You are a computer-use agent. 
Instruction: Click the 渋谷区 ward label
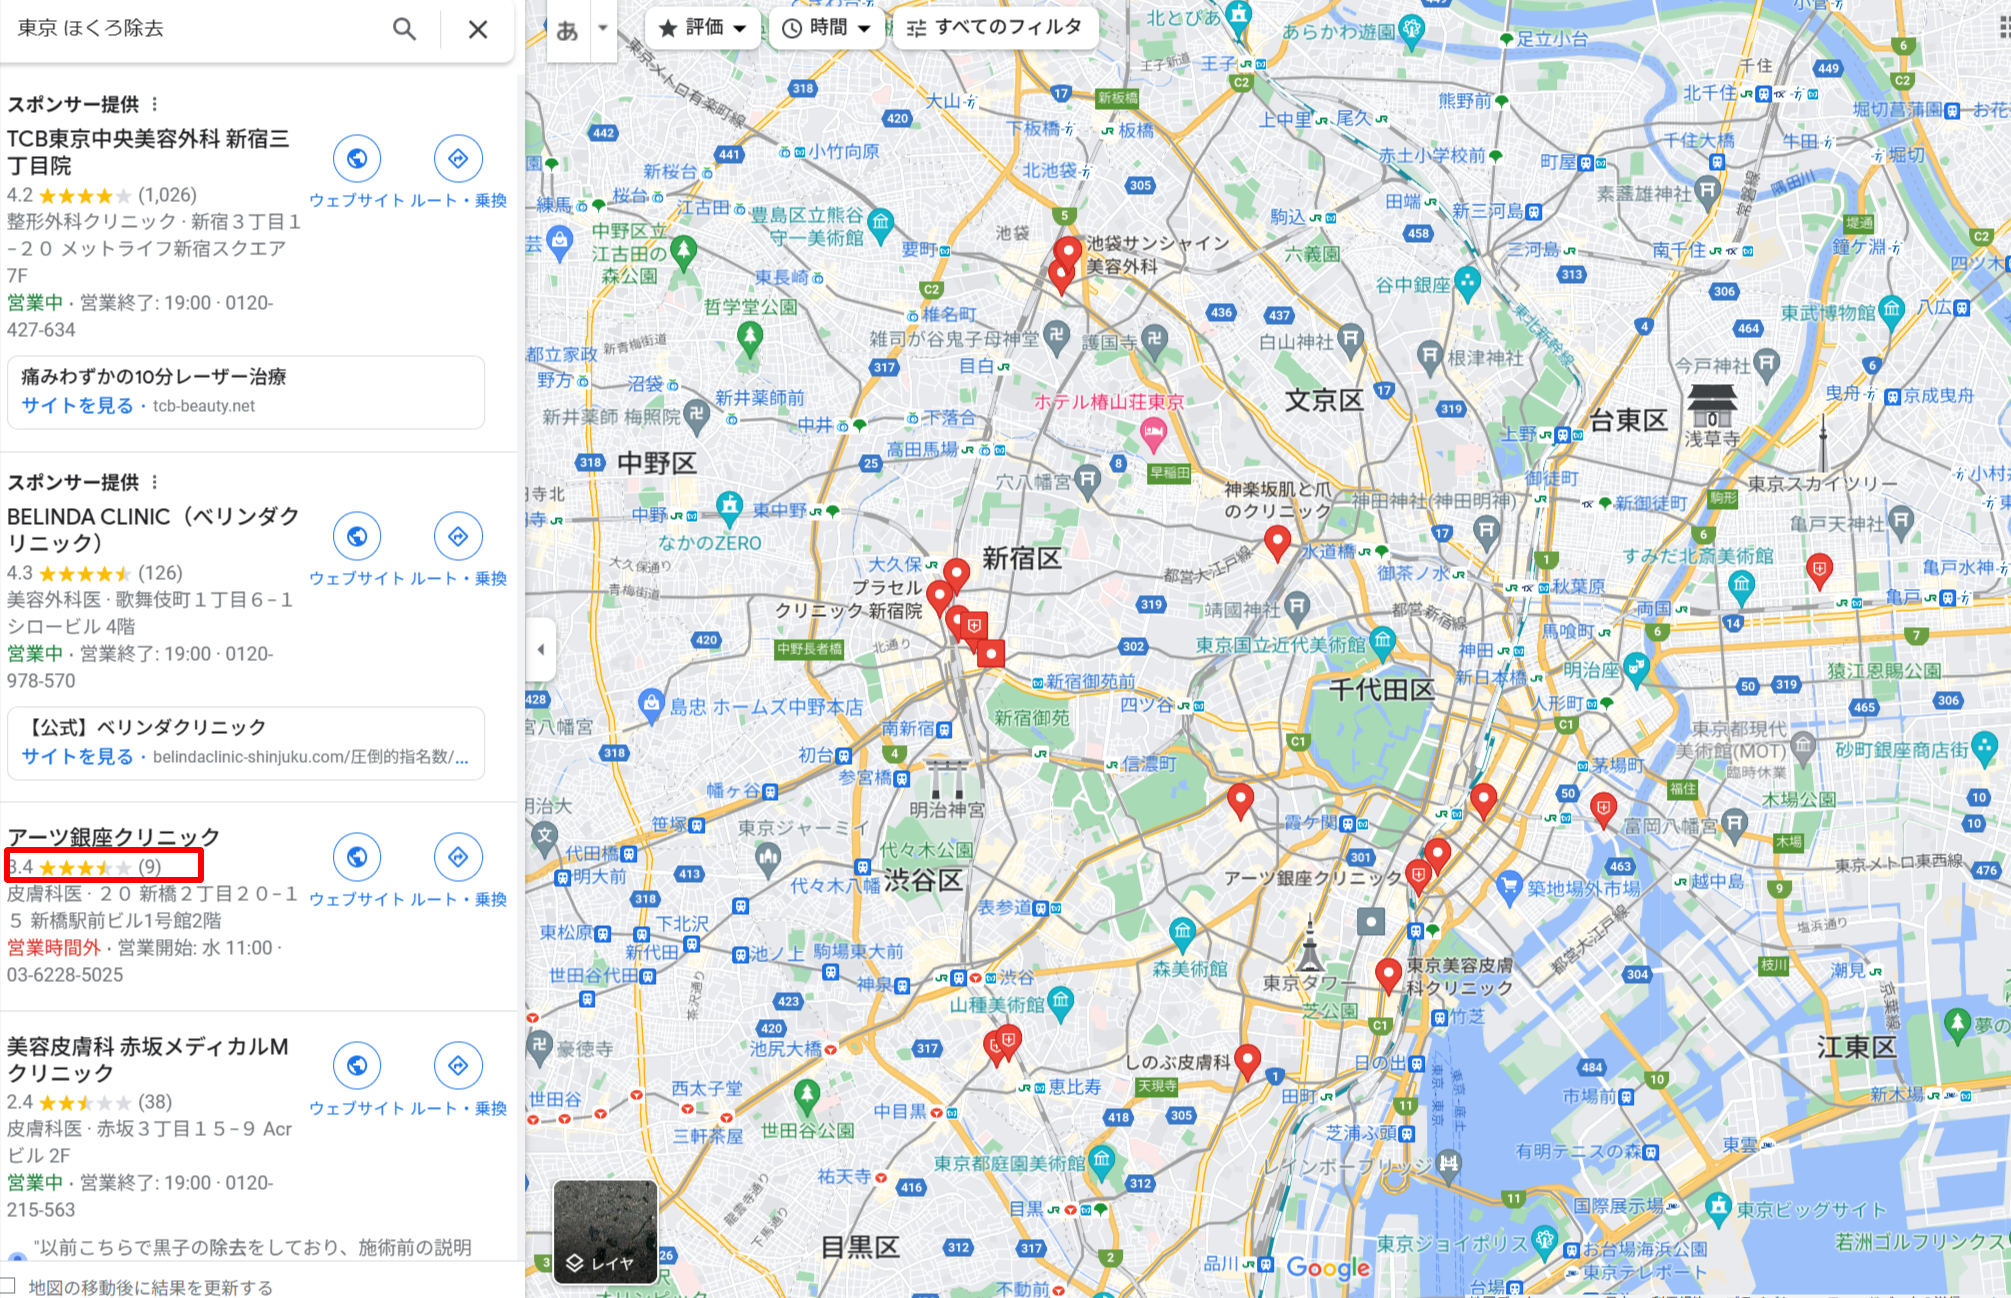click(x=922, y=880)
